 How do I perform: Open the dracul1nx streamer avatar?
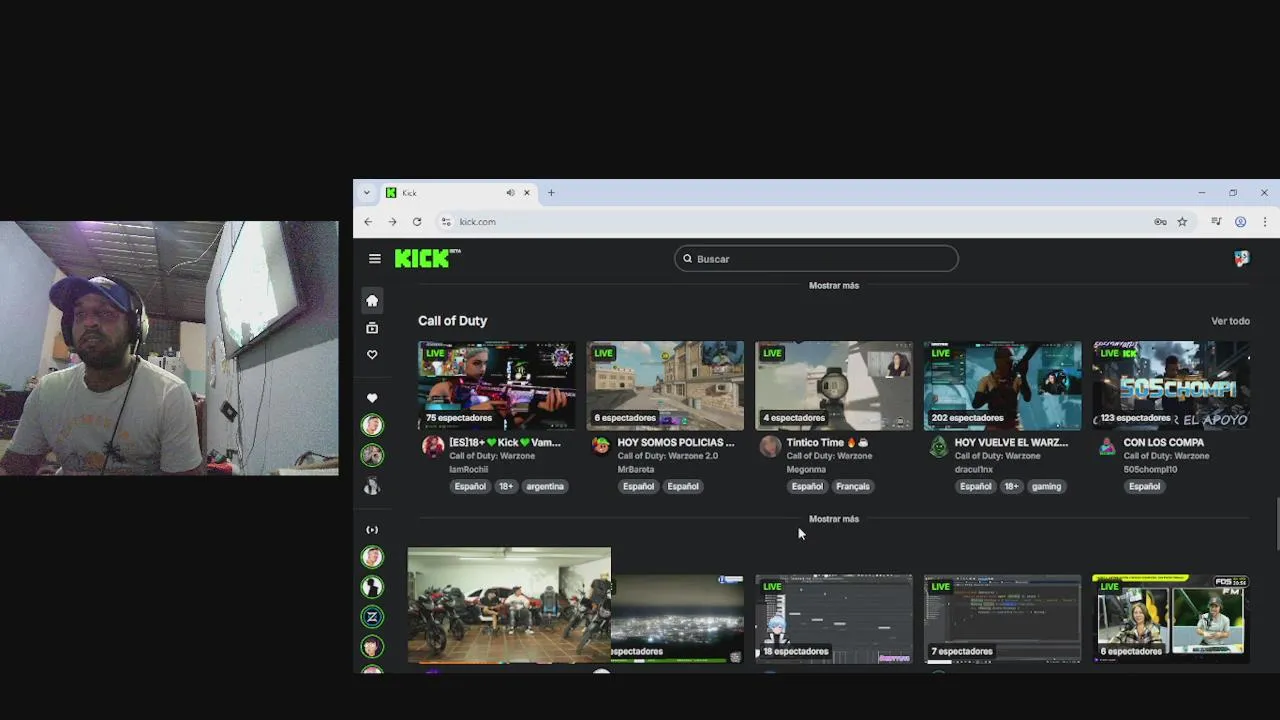click(x=938, y=446)
